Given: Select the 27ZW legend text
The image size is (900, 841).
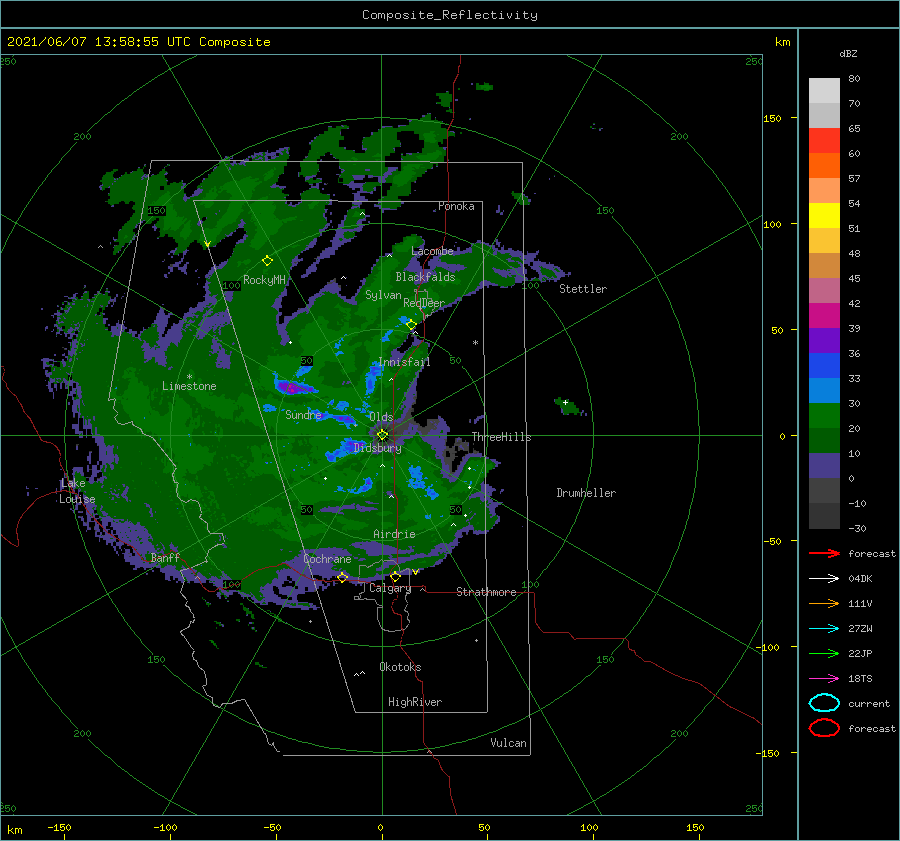Looking at the screenshot, I should [860, 629].
